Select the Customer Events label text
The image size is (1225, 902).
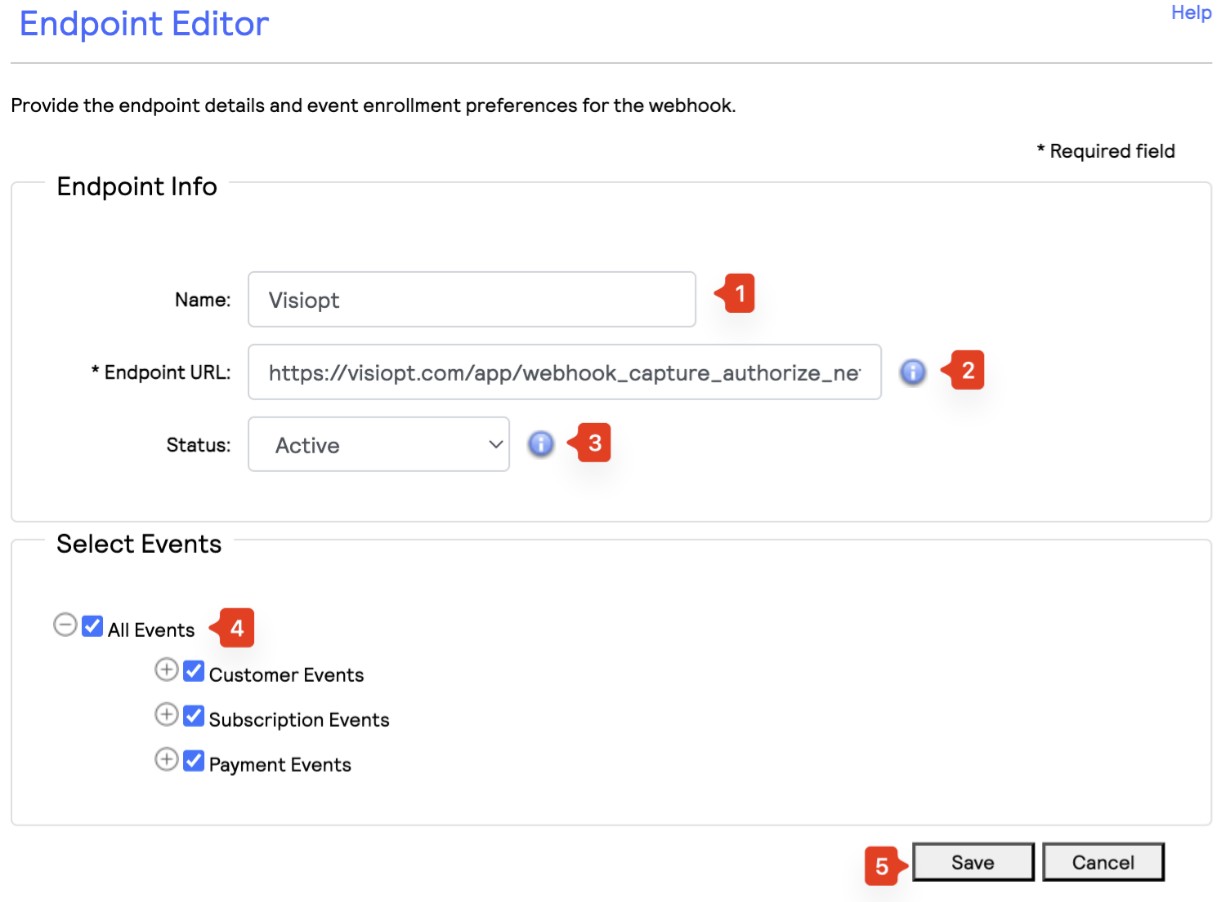(287, 675)
